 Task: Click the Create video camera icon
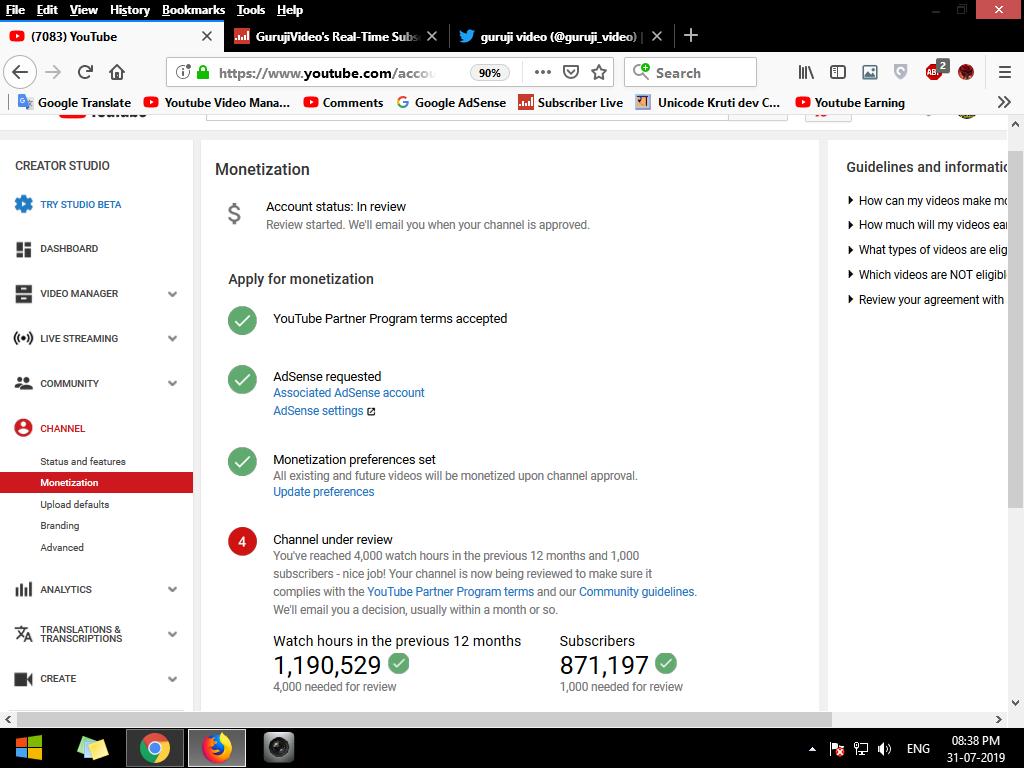tap(24, 679)
